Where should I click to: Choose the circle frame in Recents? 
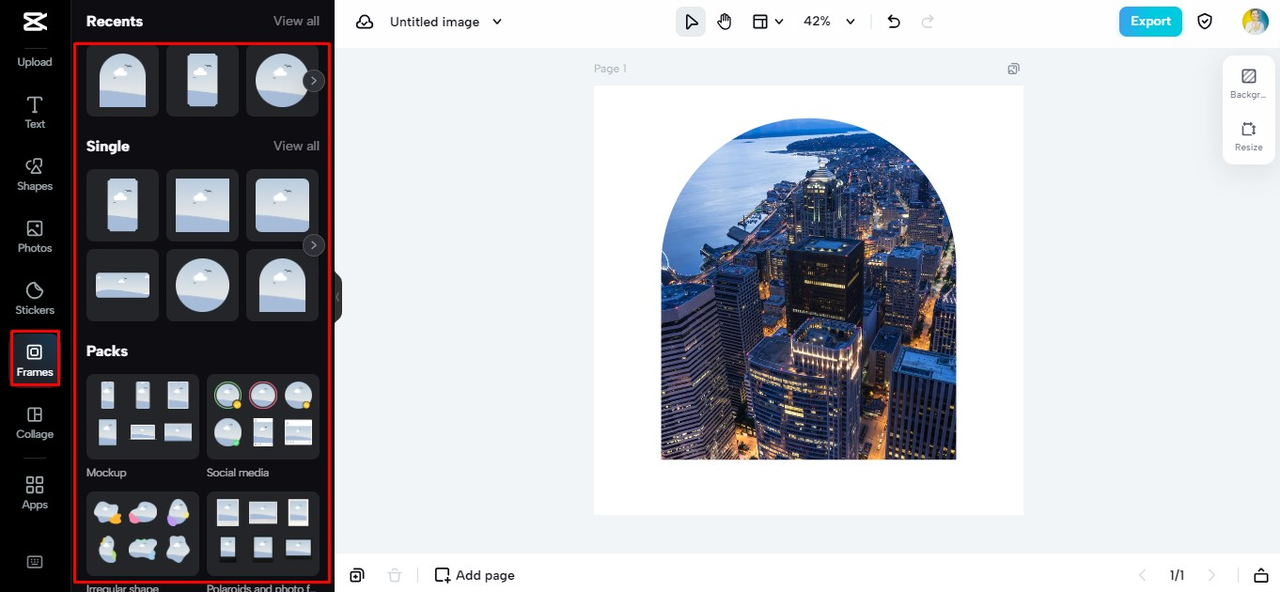pos(282,81)
